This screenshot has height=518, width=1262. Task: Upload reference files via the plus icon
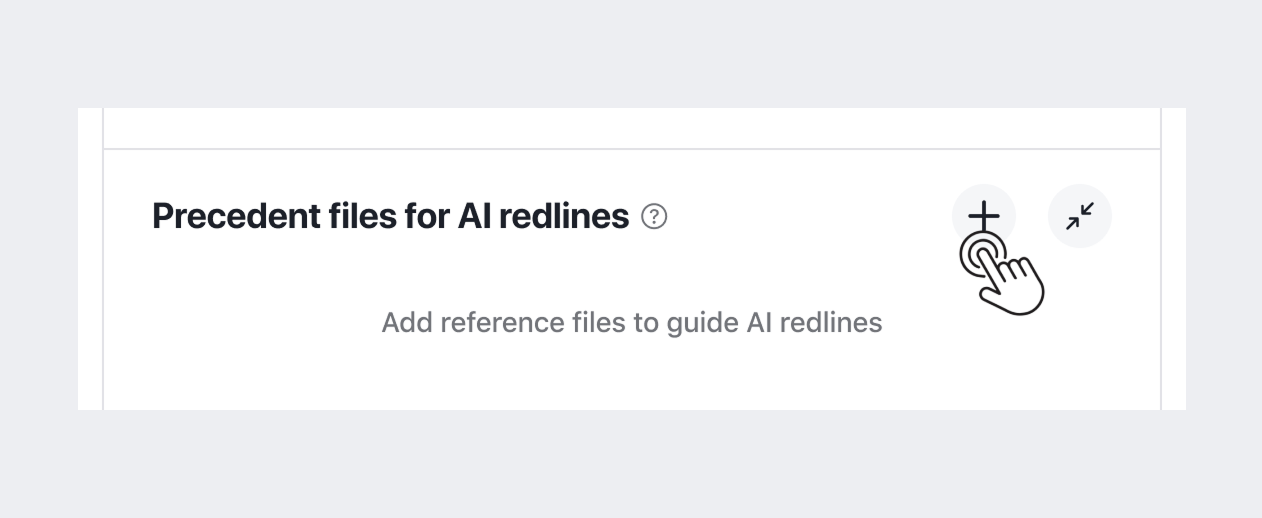point(984,216)
